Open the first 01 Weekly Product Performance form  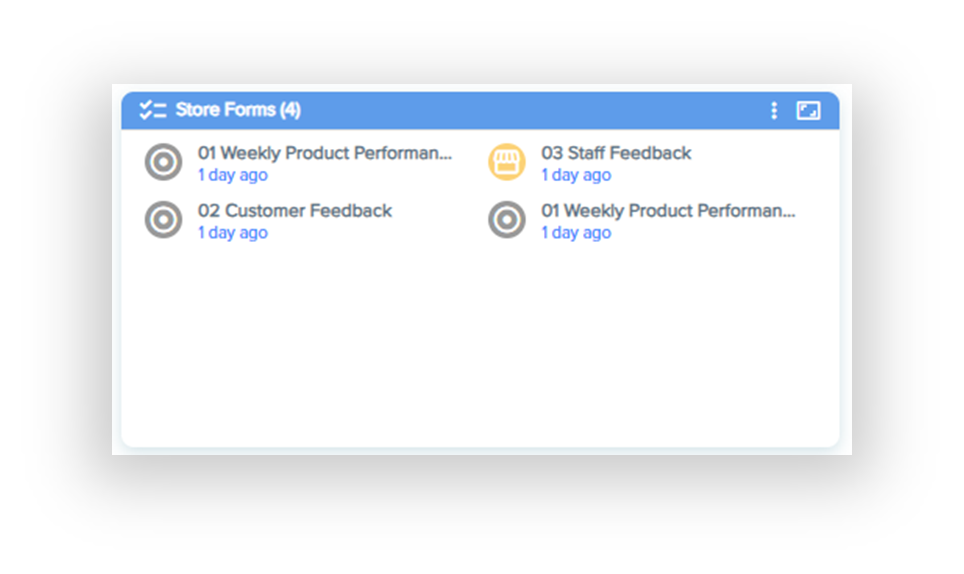pos(324,153)
